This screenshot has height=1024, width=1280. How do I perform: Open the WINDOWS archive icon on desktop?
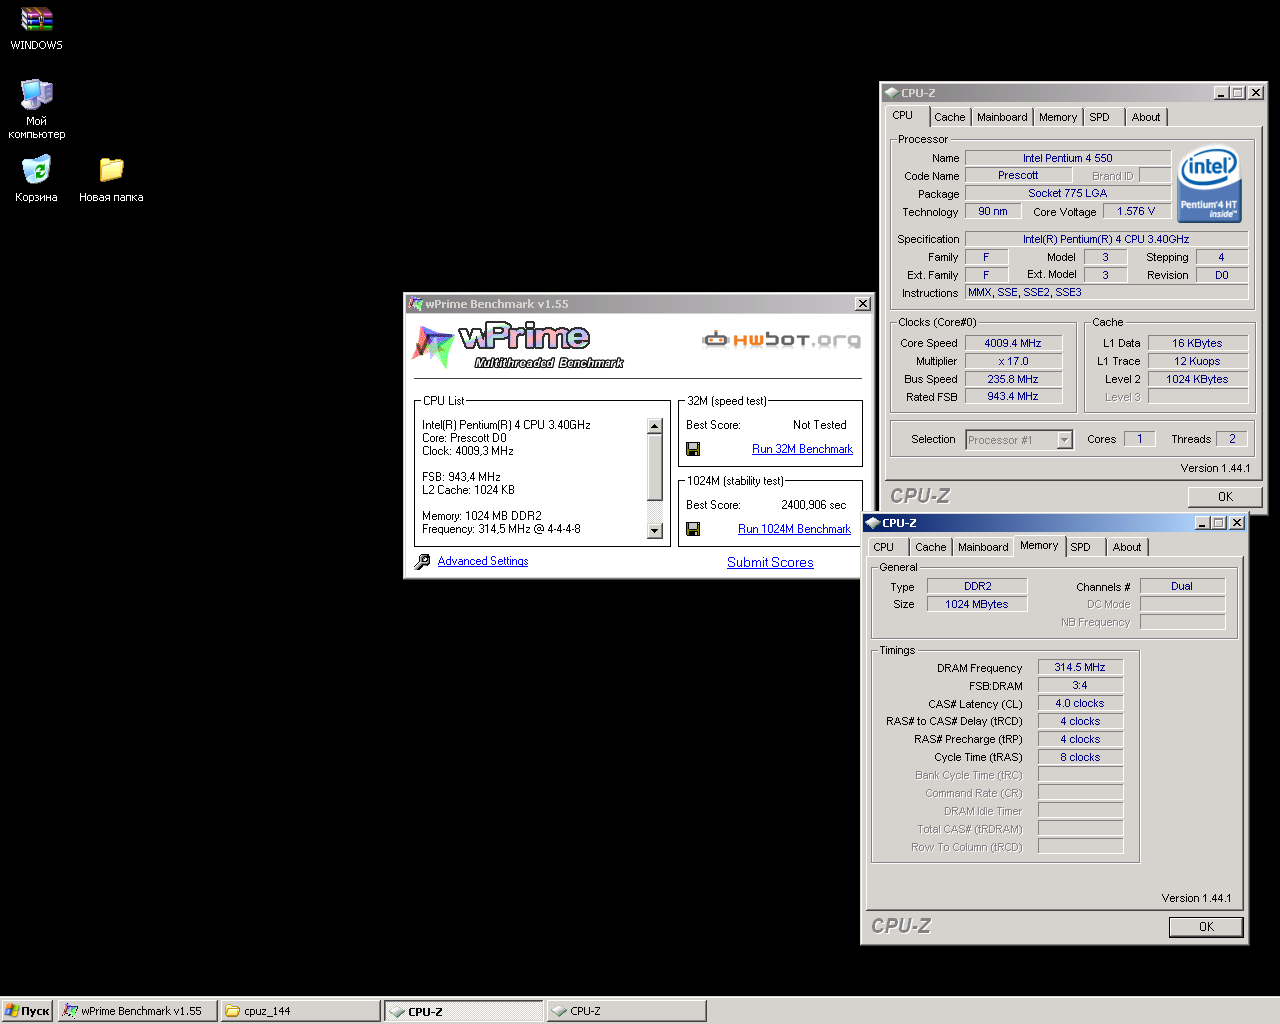[x=36, y=20]
